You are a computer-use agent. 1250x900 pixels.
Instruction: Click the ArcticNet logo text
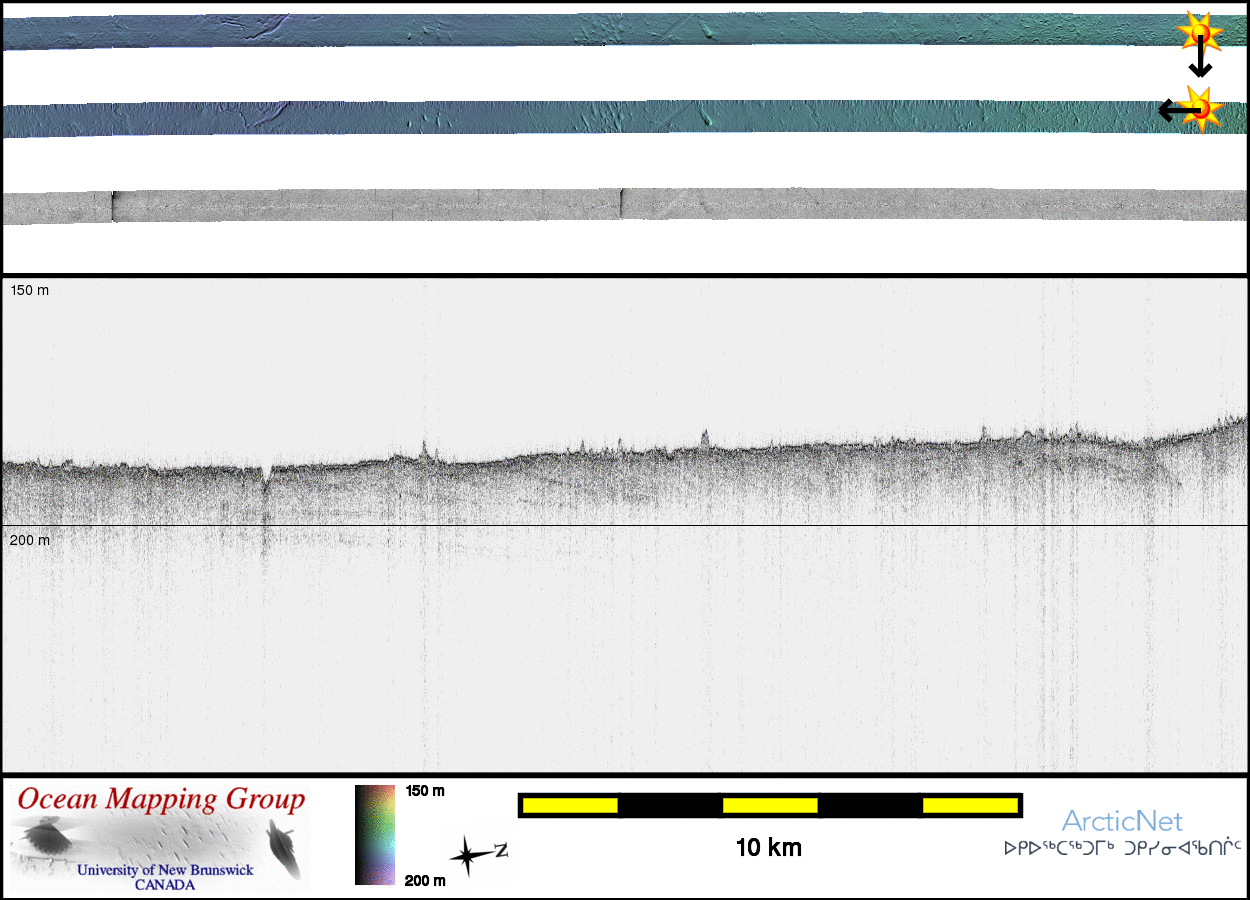coord(1122,822)
